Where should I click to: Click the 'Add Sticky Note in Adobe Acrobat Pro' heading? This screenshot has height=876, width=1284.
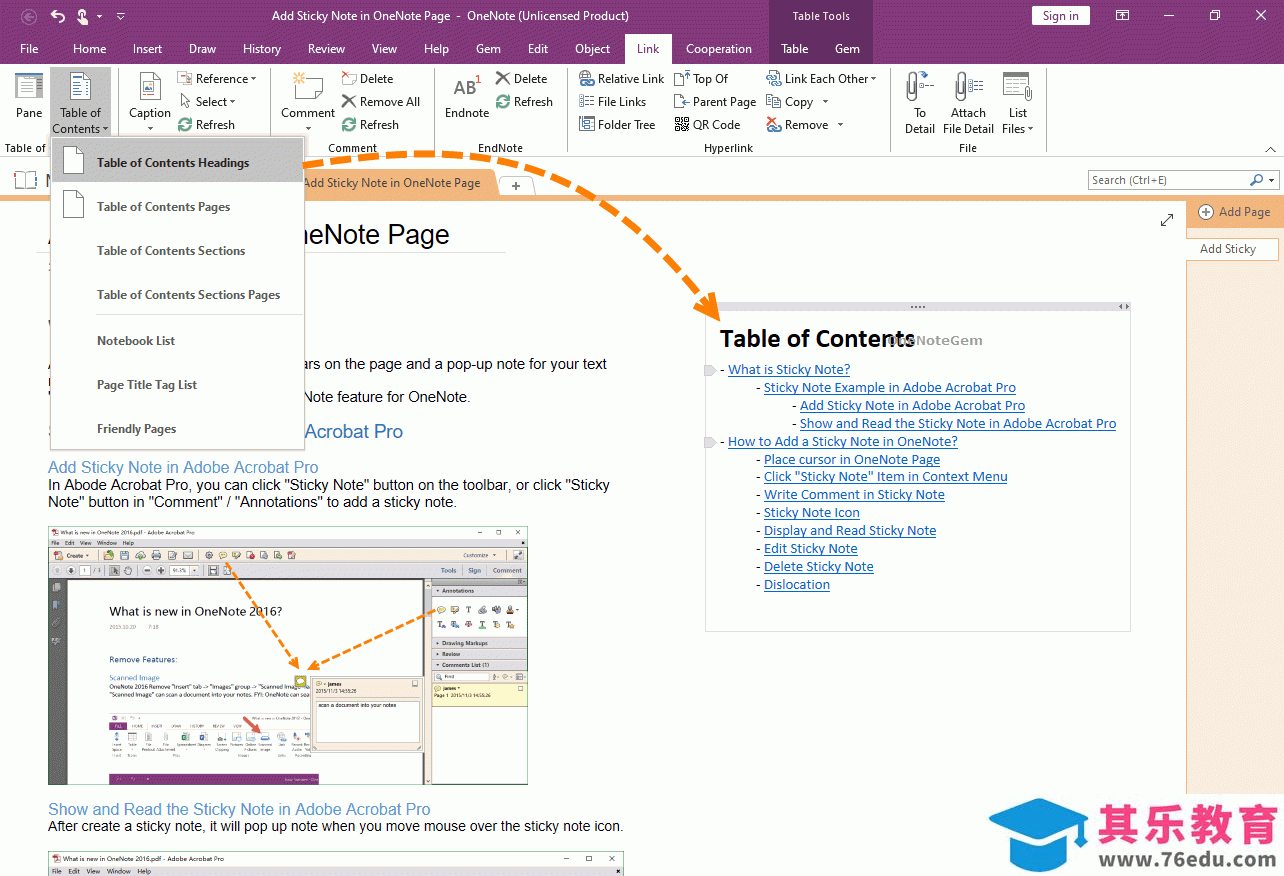coord(183,467)
